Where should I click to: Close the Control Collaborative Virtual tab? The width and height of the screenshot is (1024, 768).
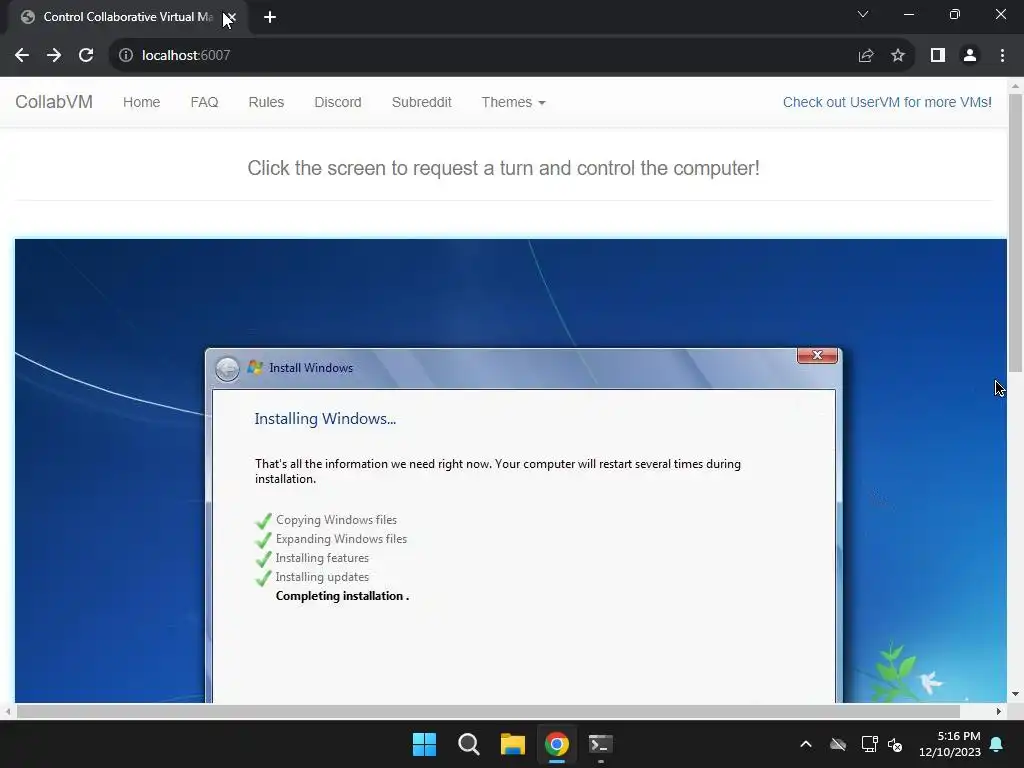point(231,17)
